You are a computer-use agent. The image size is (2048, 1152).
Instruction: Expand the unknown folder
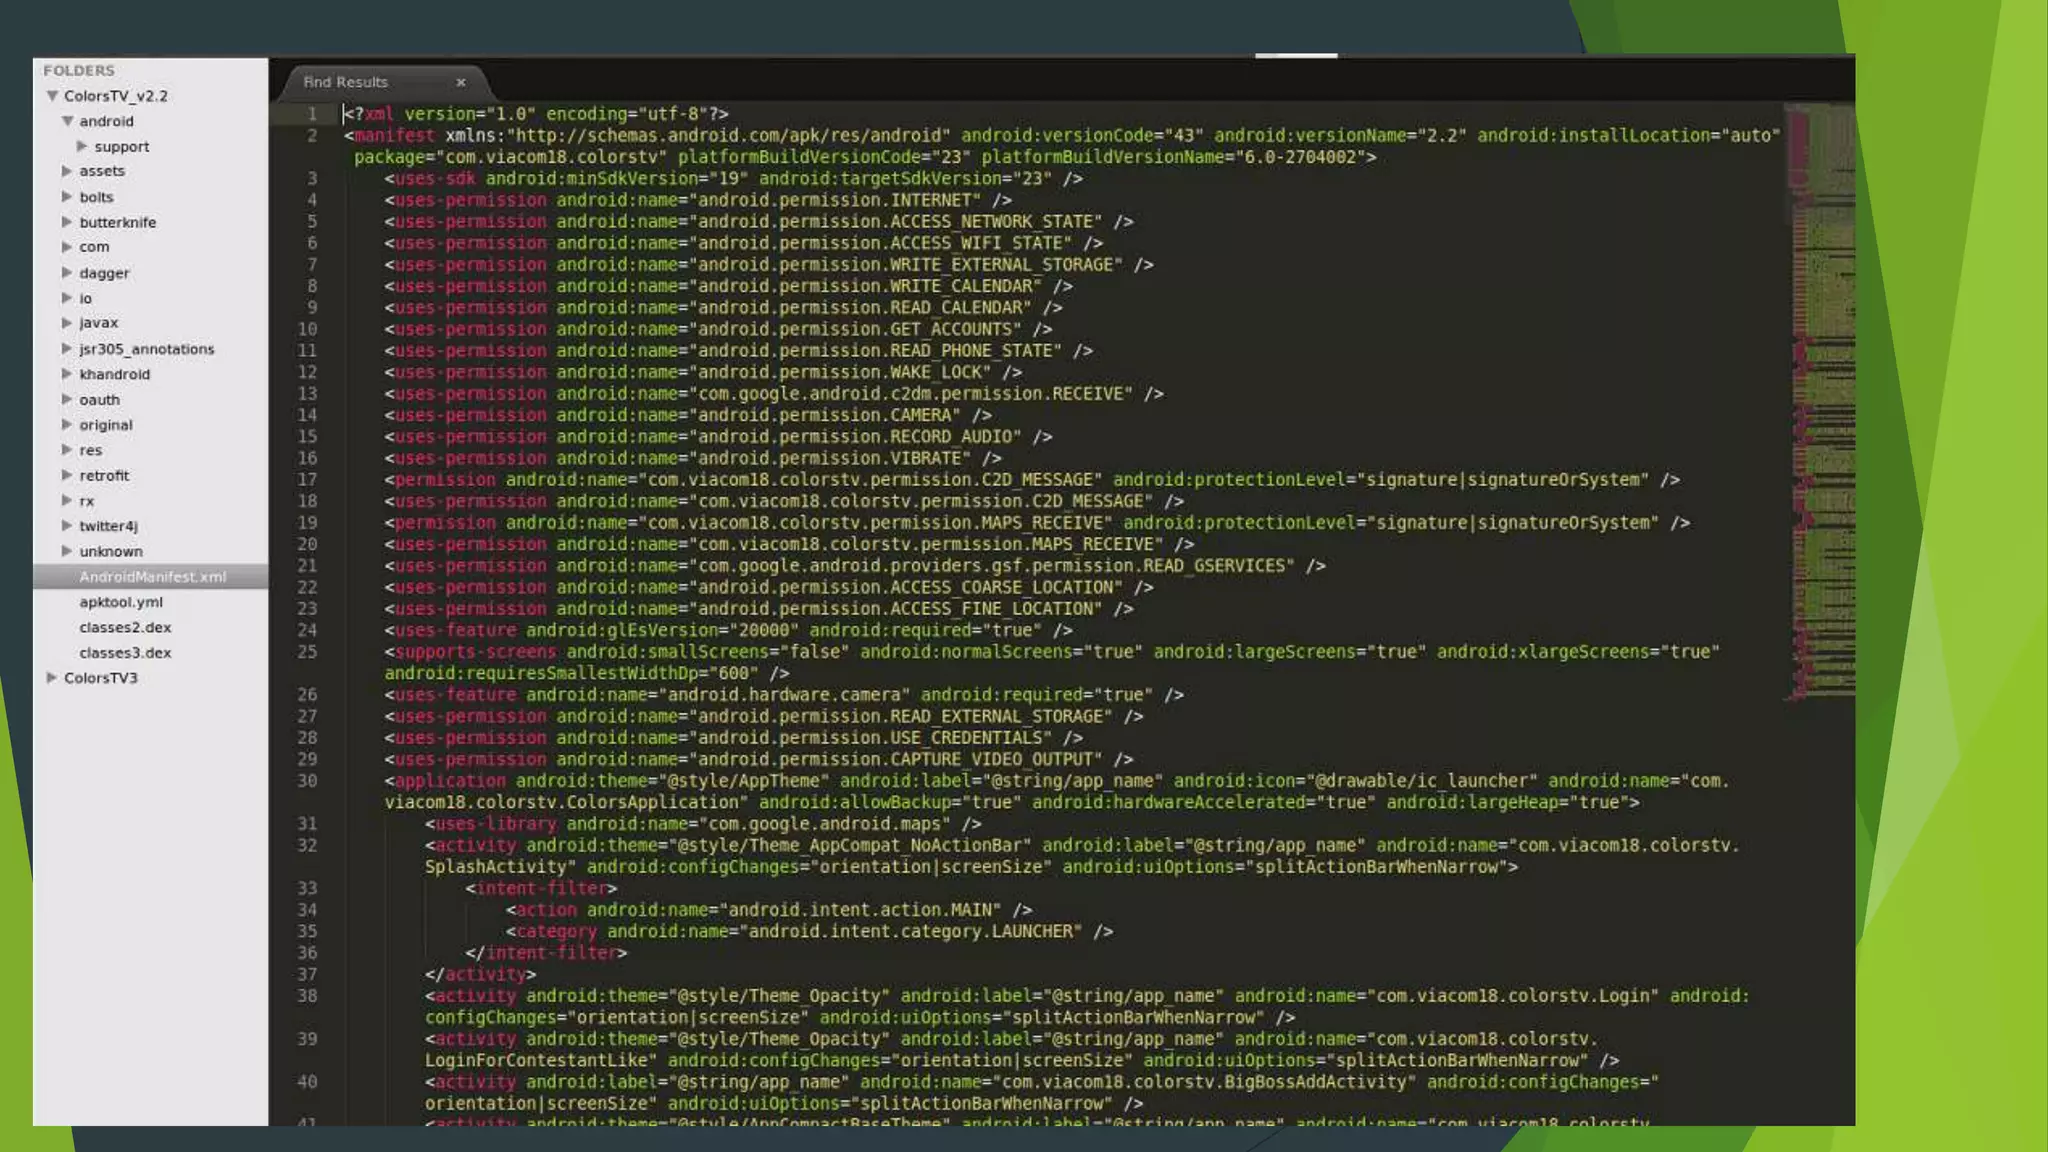(x=67, y=551)
